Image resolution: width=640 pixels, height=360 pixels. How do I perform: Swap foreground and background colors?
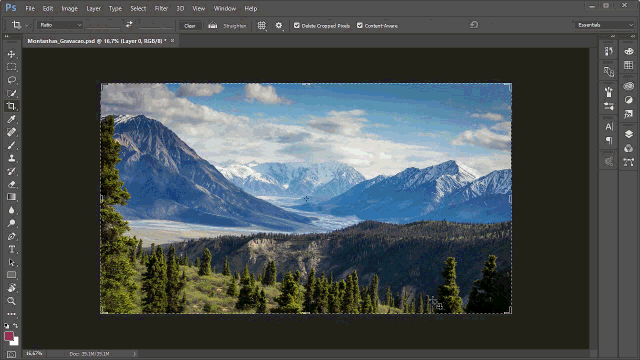16,325
